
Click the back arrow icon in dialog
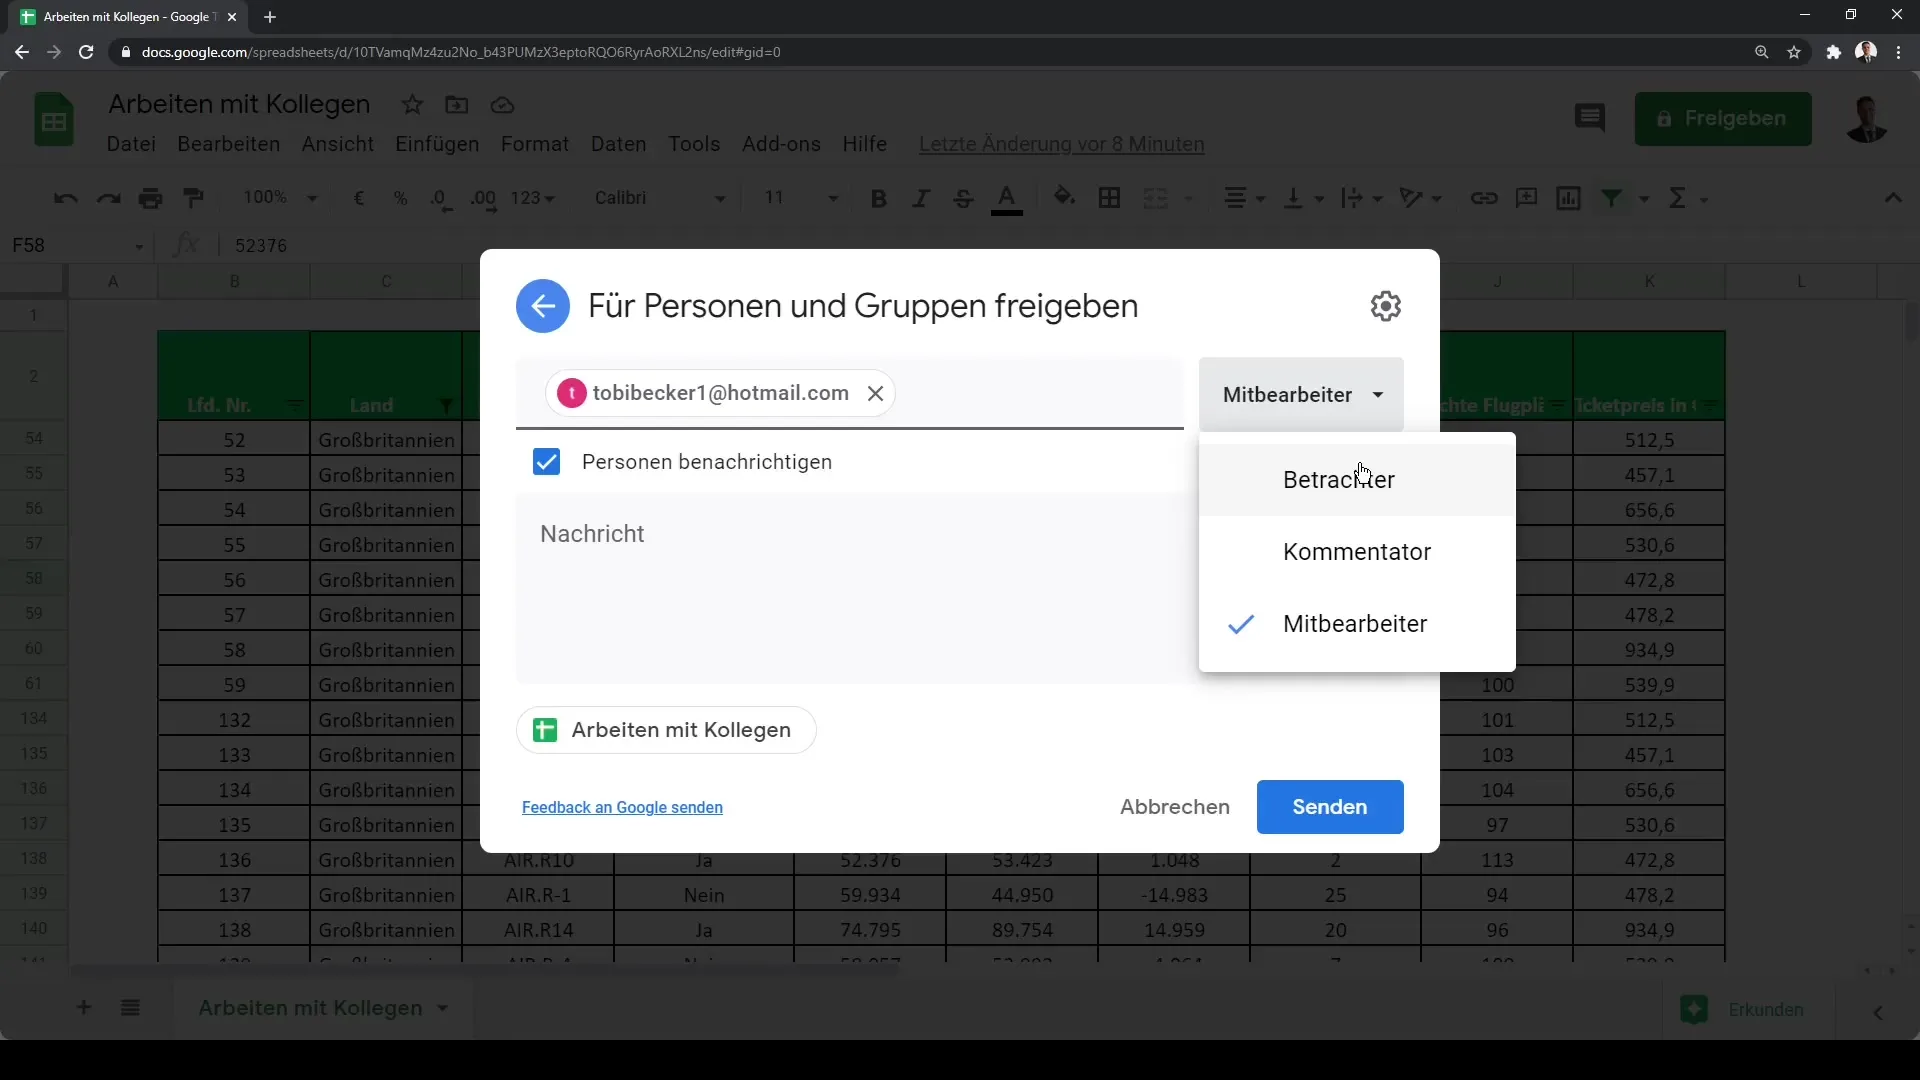(x=545, y=307)
